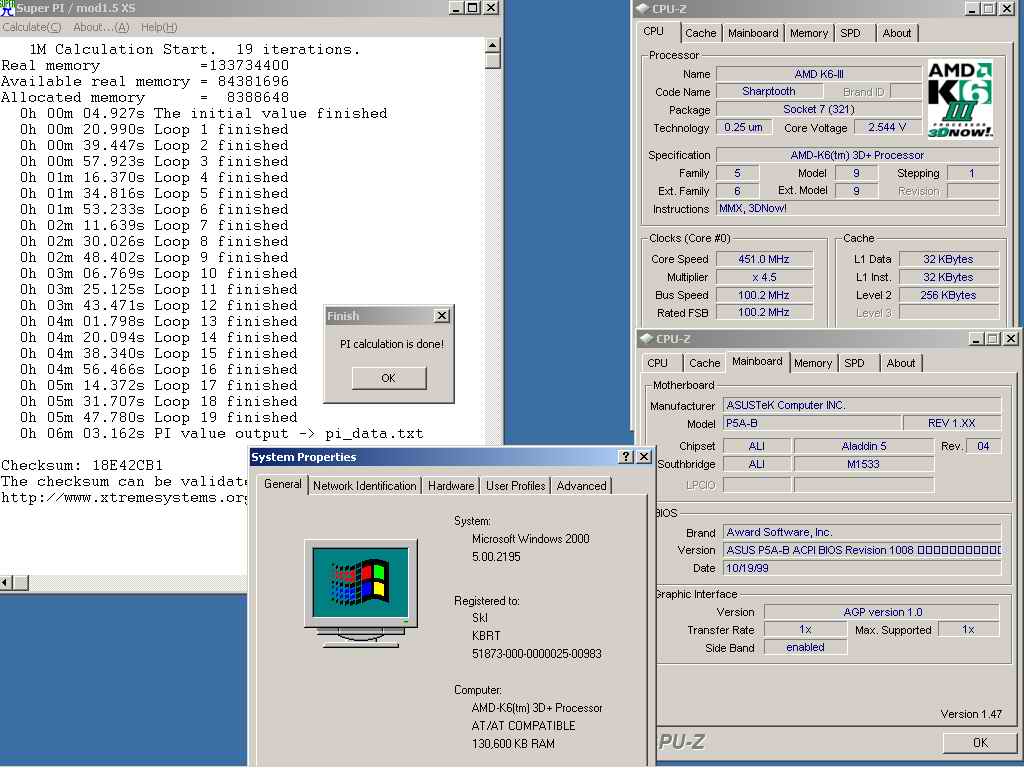This screenshot has width=1024, height=768.
Task: Click the Super PI application icon in title bar
Action: tap(7, 8)
